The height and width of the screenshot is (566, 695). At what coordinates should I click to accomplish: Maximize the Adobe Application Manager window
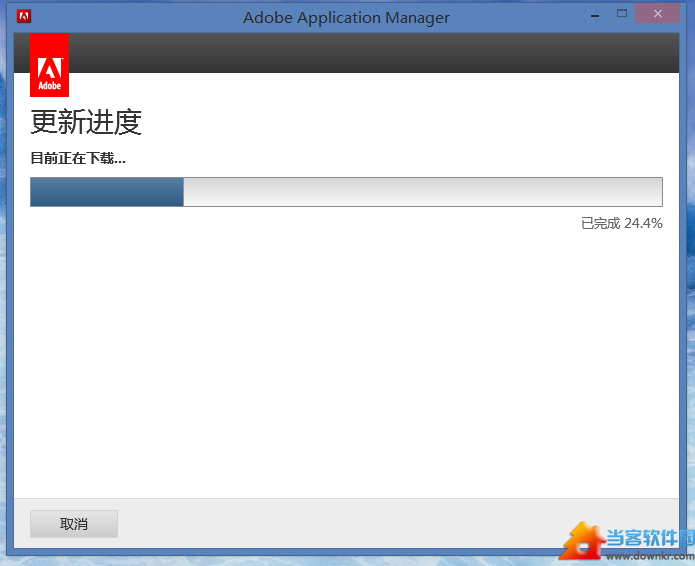(622, 14)
